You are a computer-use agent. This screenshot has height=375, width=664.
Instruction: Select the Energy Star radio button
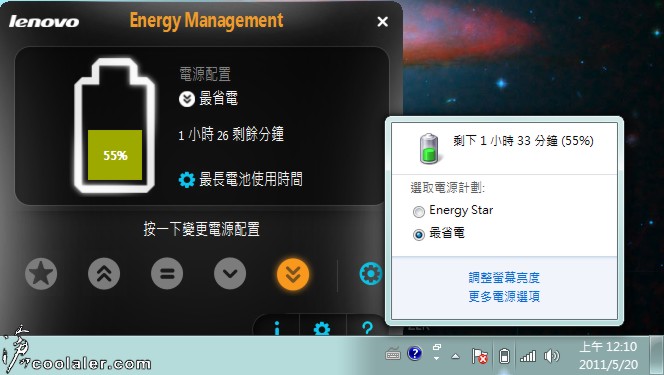click(419, 212)
